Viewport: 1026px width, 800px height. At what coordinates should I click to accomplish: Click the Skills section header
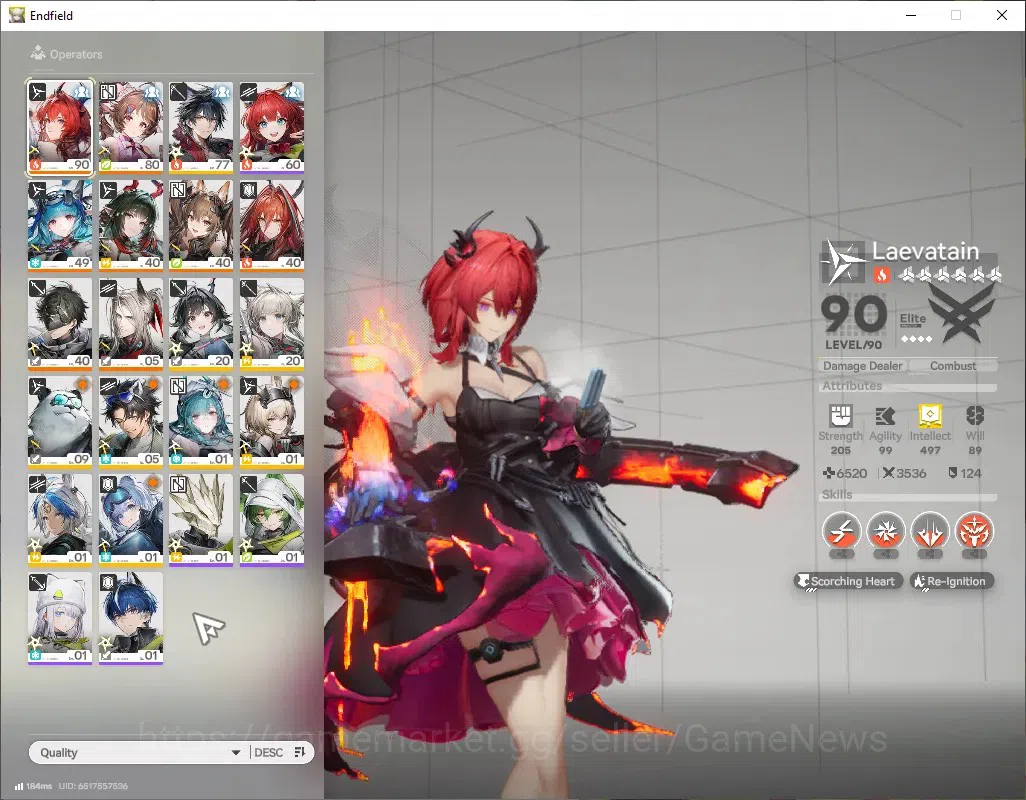click(x=837, y=495)
